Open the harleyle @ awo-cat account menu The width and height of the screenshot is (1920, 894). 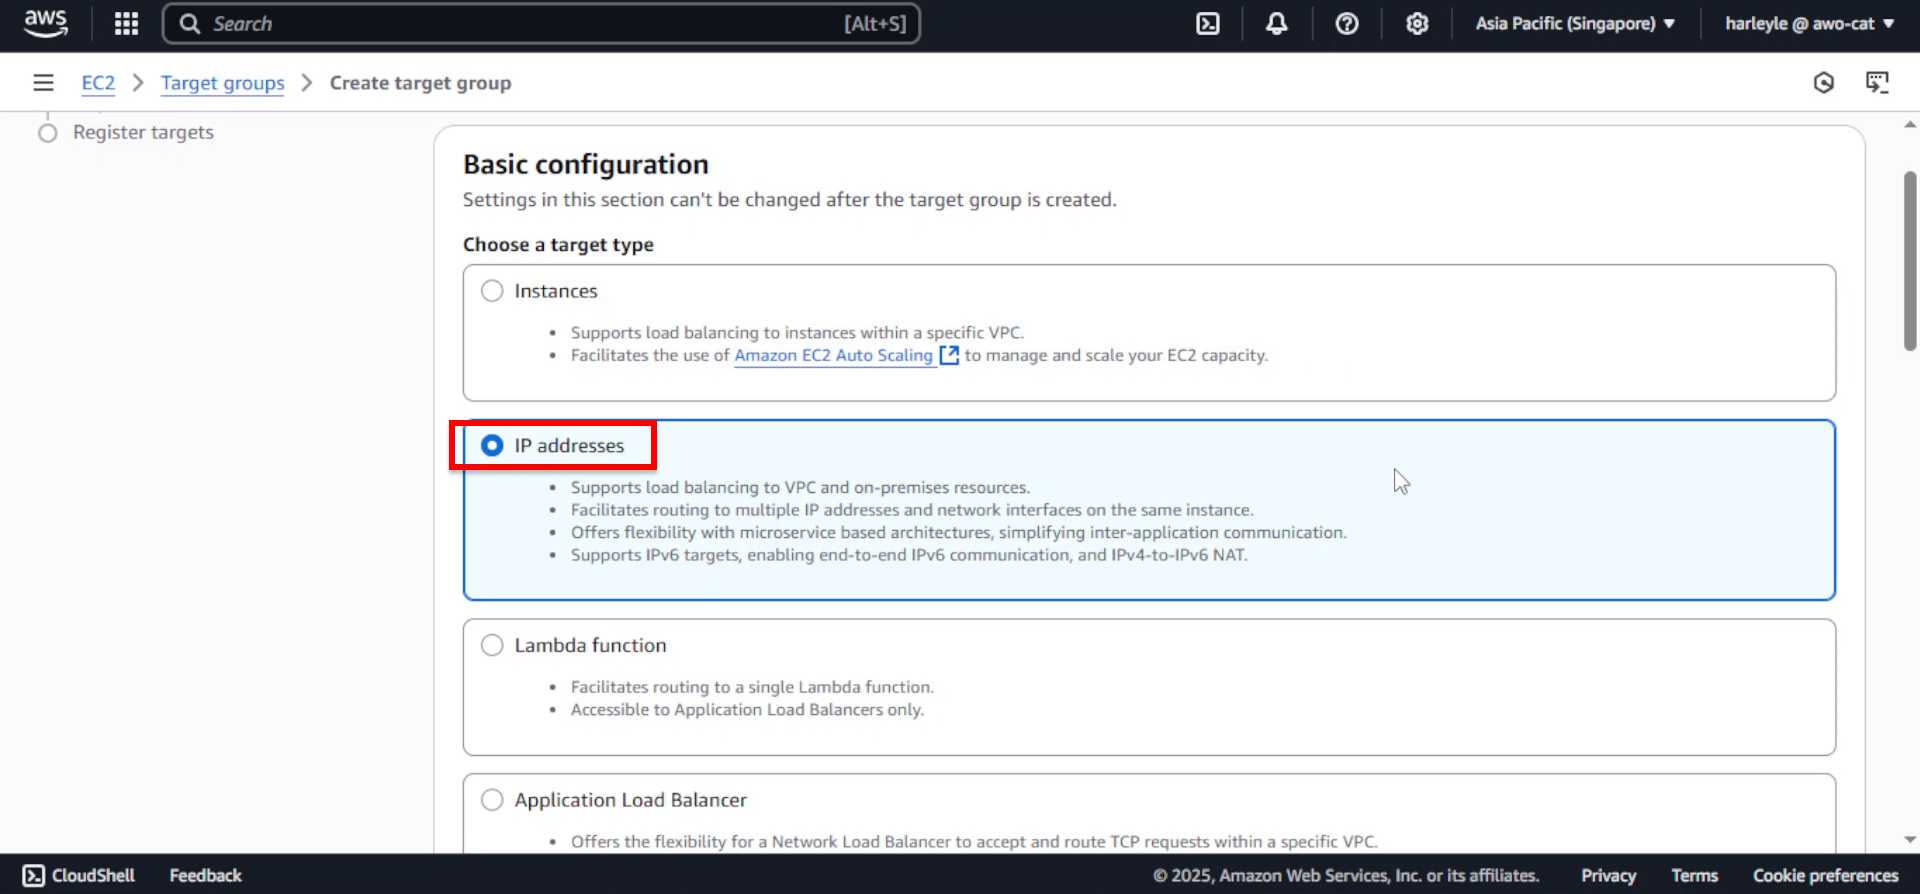1809,23
